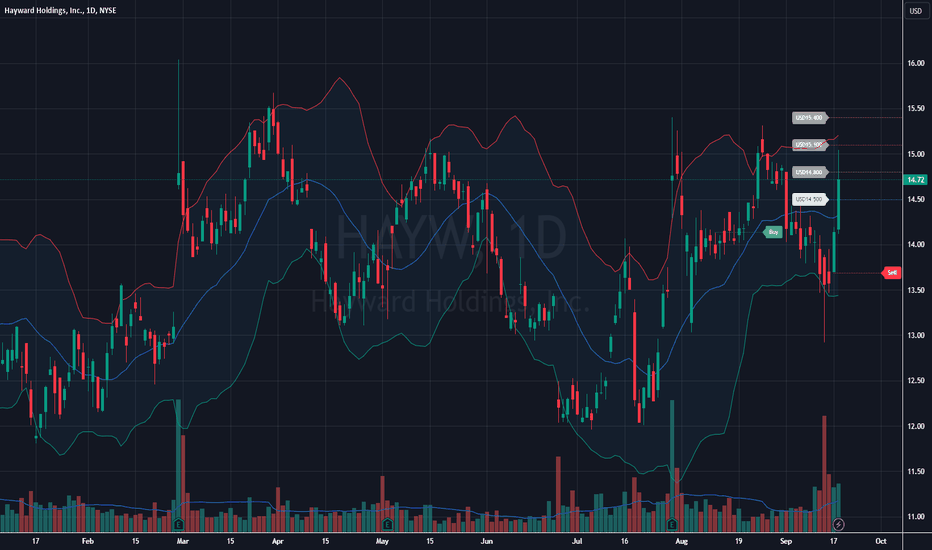932x550 pixels.
Task: Click the 16.00 price axis label
Action: 915,63
